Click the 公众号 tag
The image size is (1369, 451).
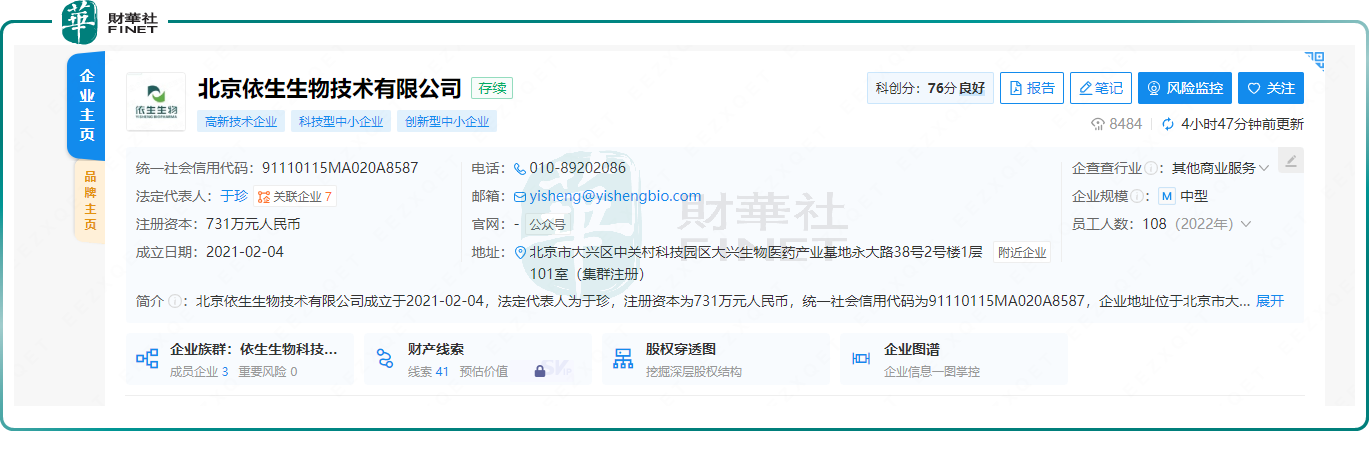click(547, 224)
